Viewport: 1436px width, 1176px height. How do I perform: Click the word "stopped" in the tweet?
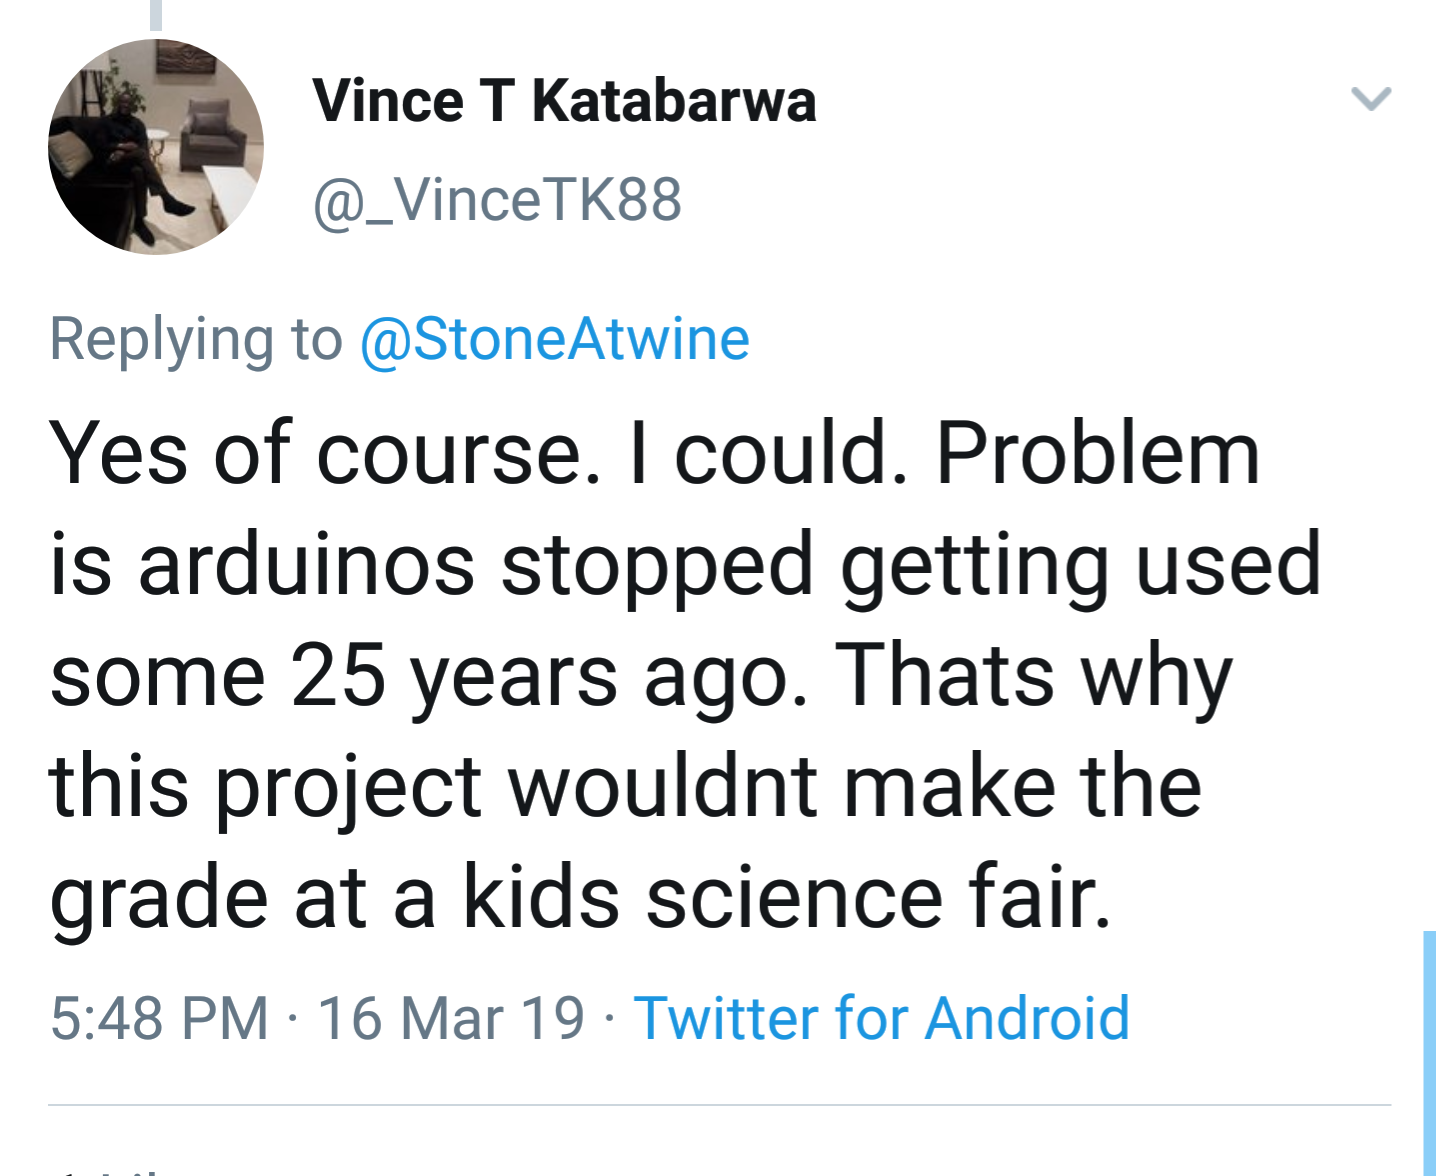click(657, 565)
